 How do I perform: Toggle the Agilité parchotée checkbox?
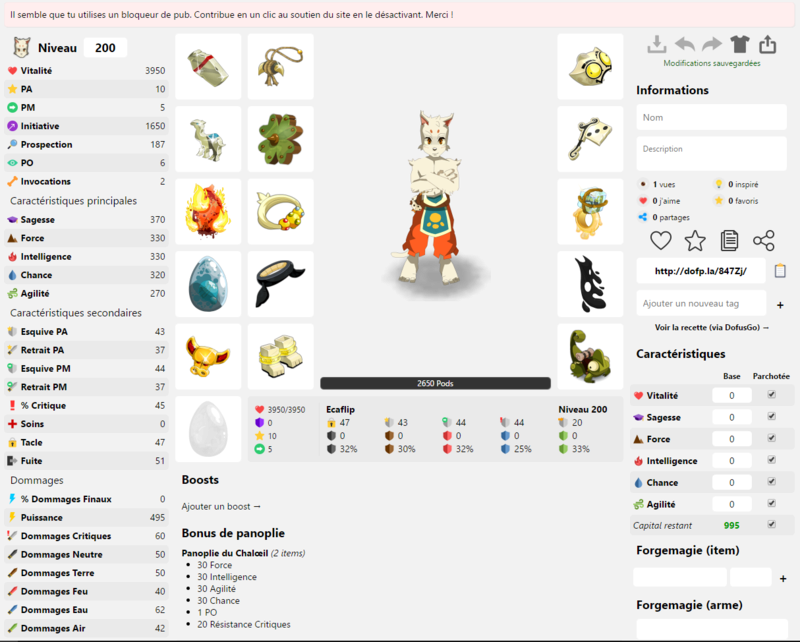coord(771,503)
